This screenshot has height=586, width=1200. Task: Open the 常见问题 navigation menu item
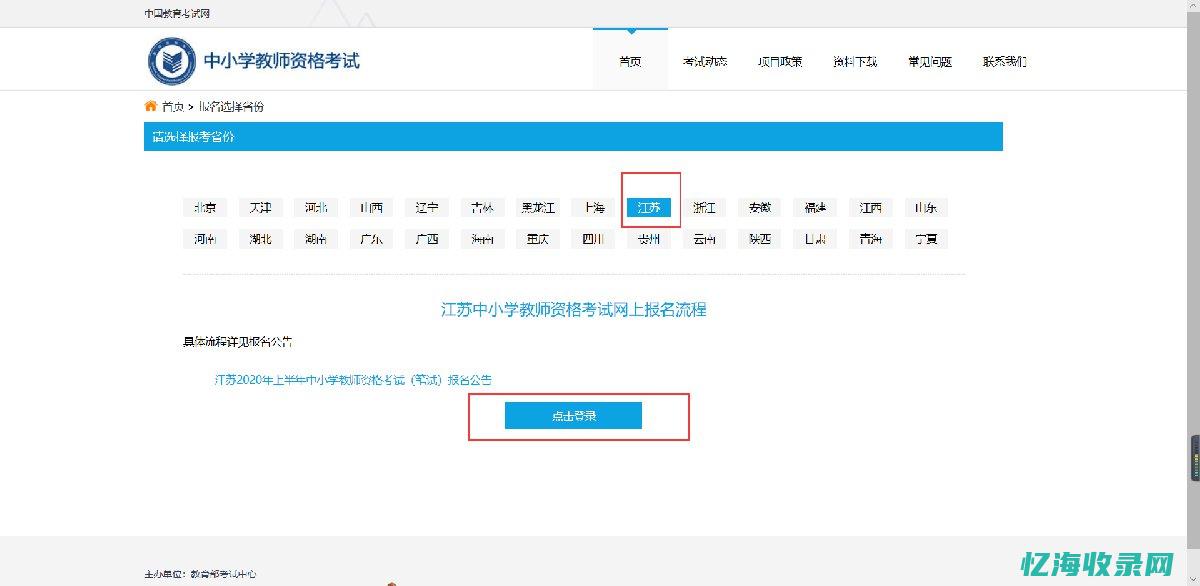929,60
